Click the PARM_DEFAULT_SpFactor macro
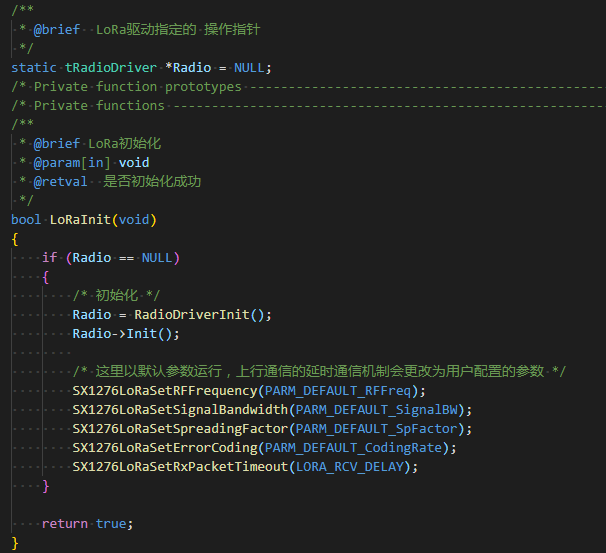606x553 pixels. [x=376, y=429]
